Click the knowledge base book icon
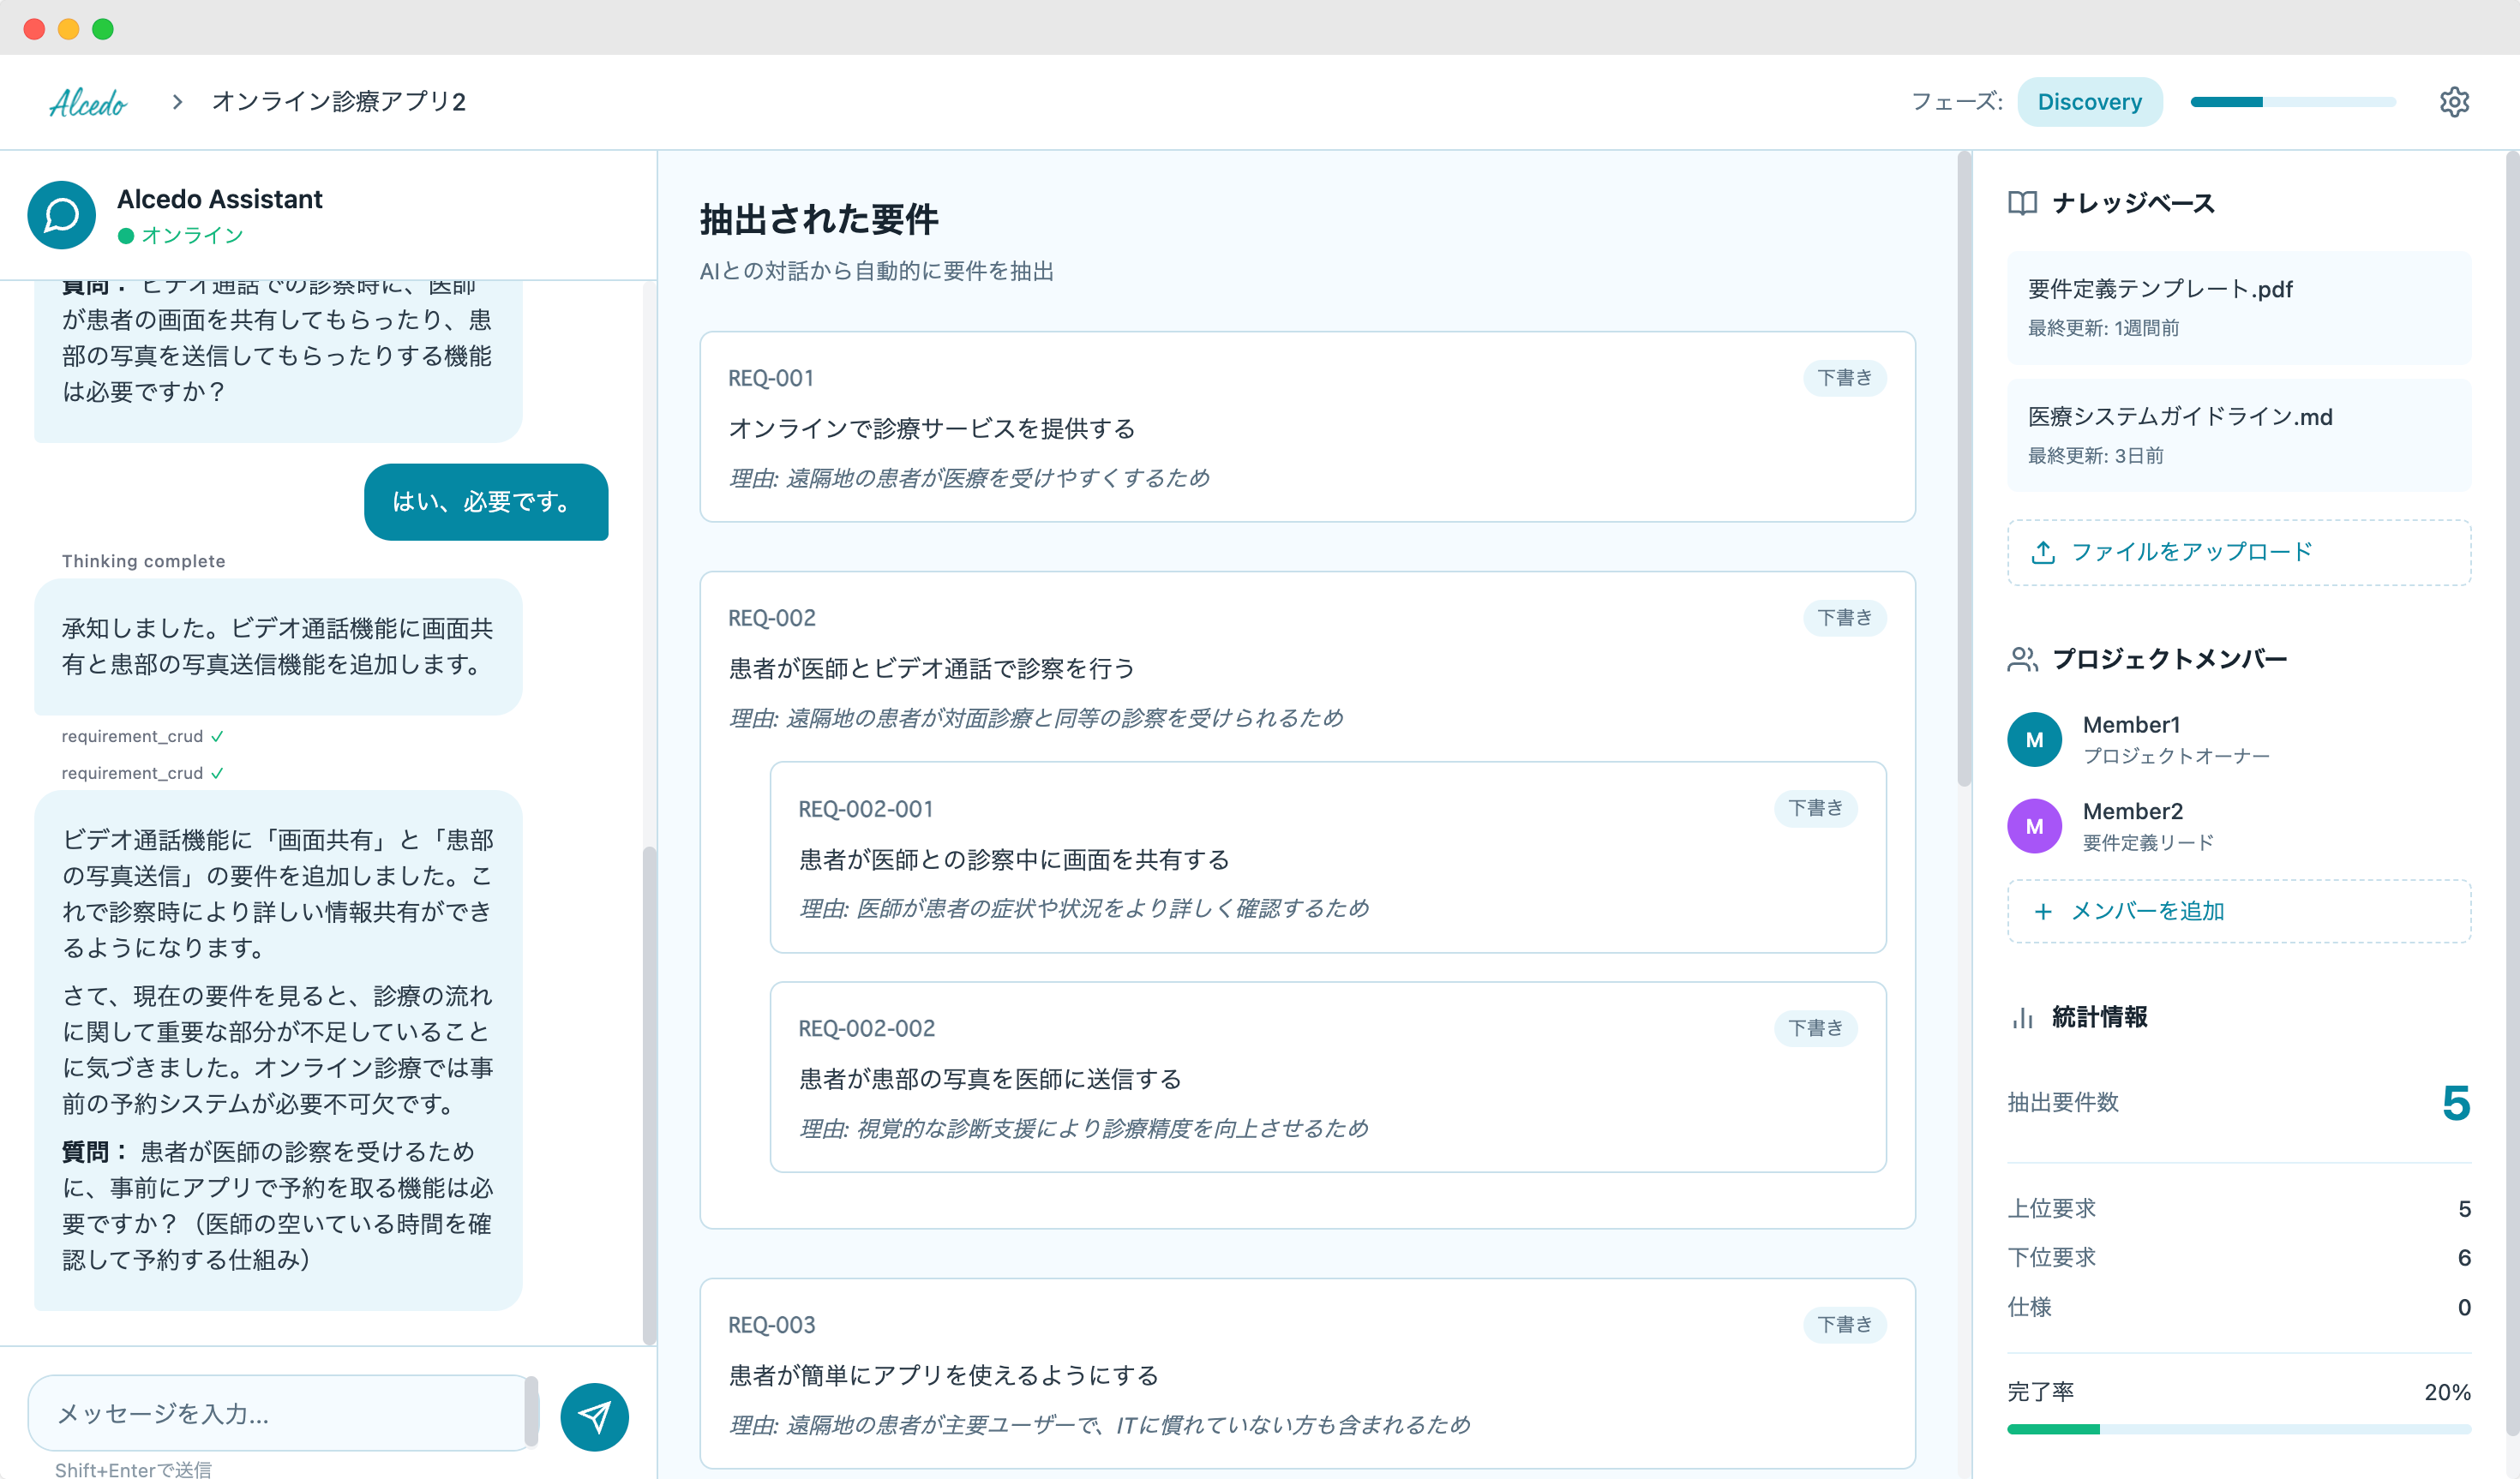2520x1479 pixels. coord(2022,202)
